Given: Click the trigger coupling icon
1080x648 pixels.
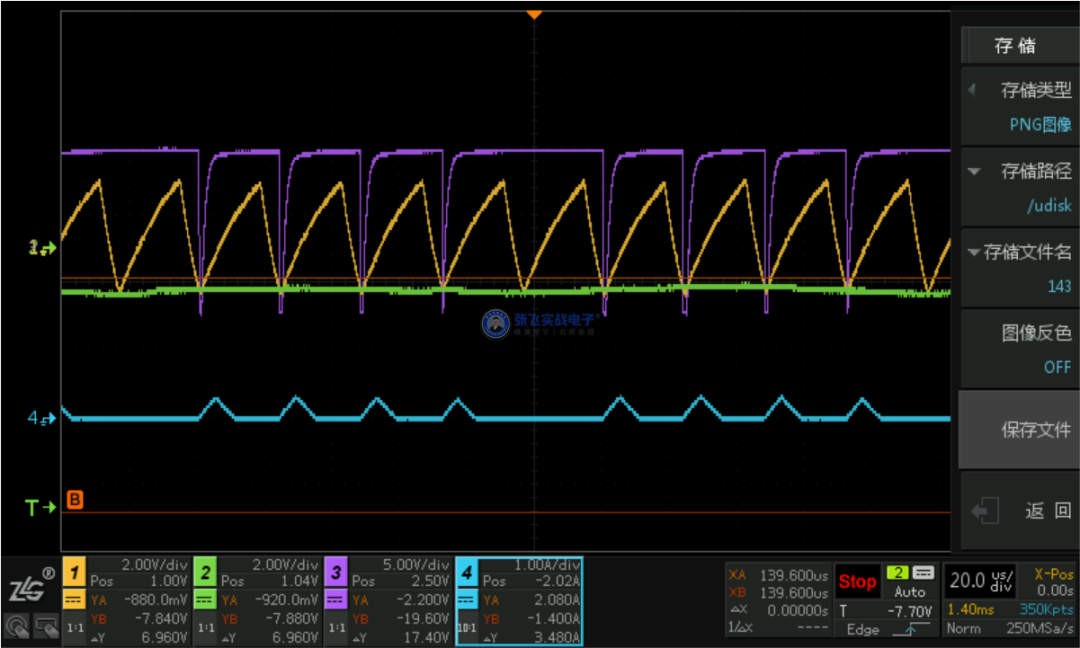Looking at the screenshot, I should point(923,572).
